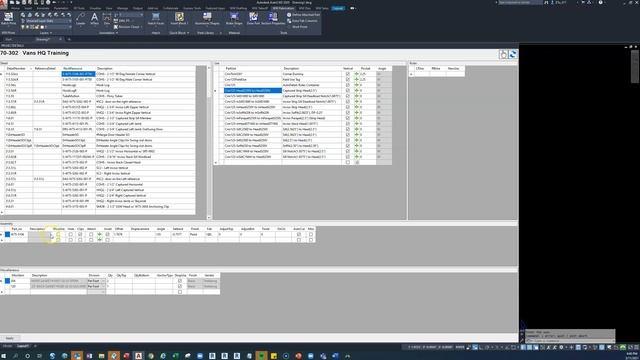This screenshot has width=640, height=360.
Task: Select the TubeMullion cell in Detail table
Action: [x=78, y=96]
